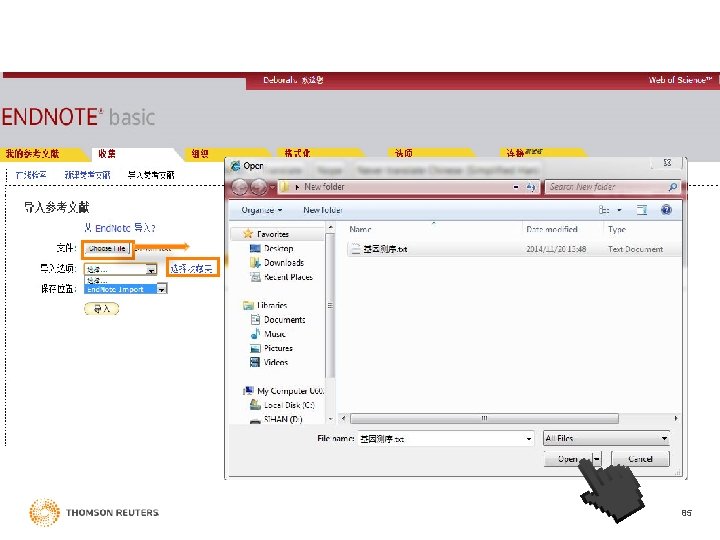Click the Open button
The height and width of the screenshot is (540, 720).
[568, 459]
